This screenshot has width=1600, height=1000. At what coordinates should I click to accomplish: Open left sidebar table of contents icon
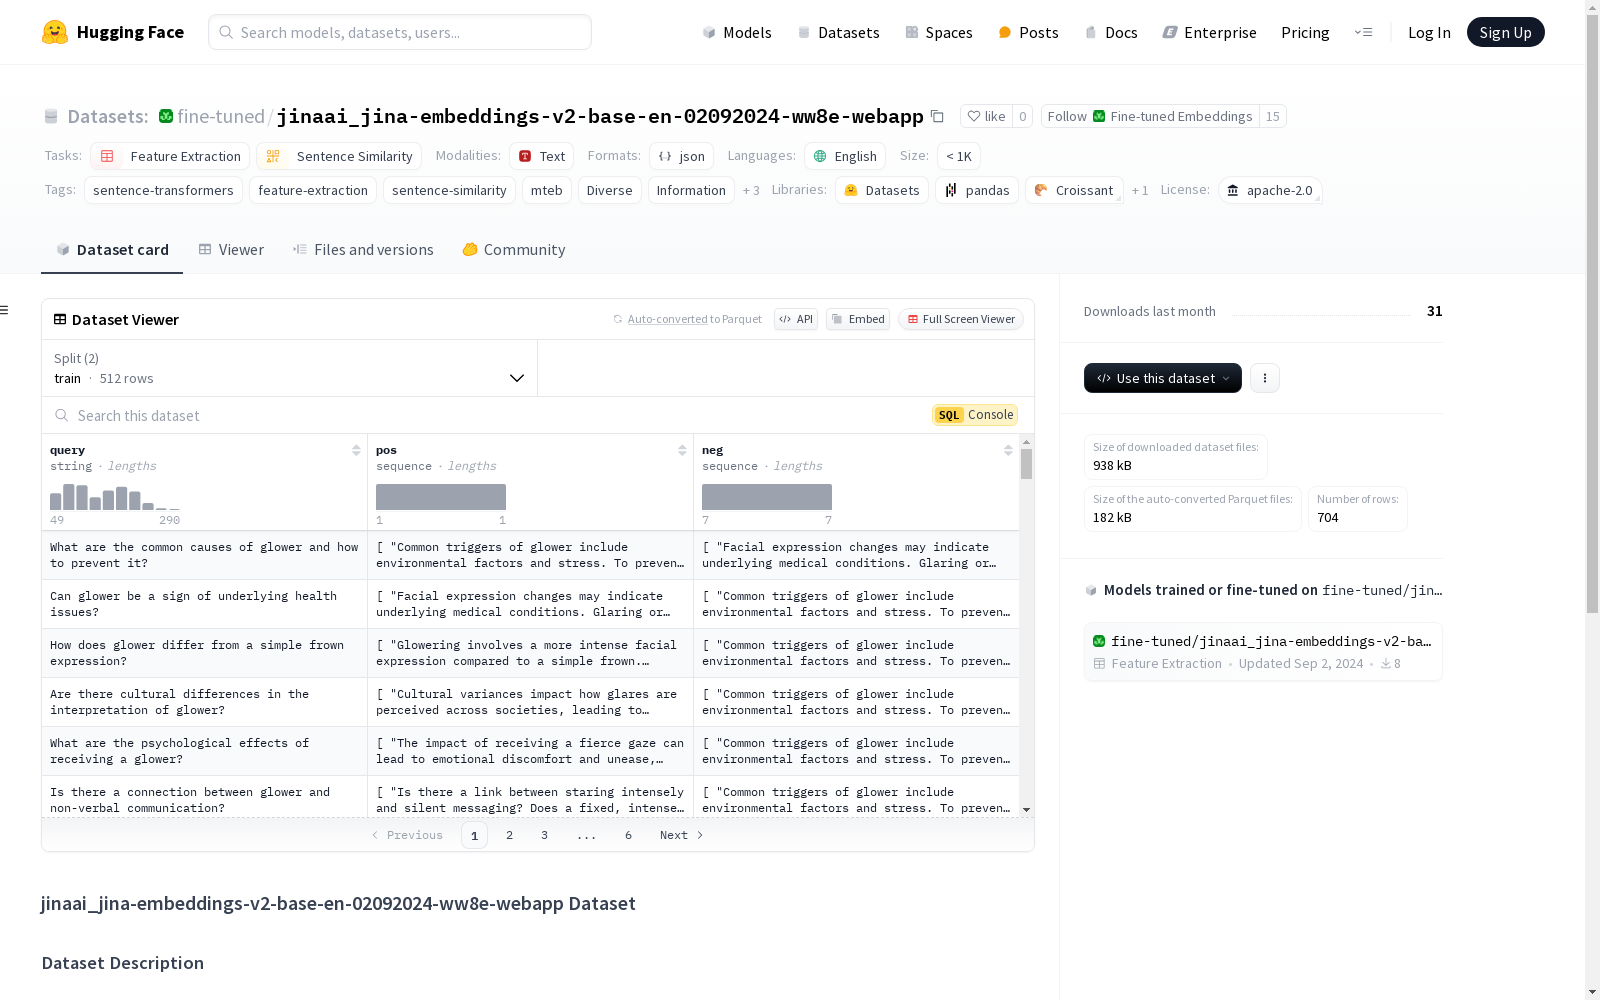(x=5, y=310)
